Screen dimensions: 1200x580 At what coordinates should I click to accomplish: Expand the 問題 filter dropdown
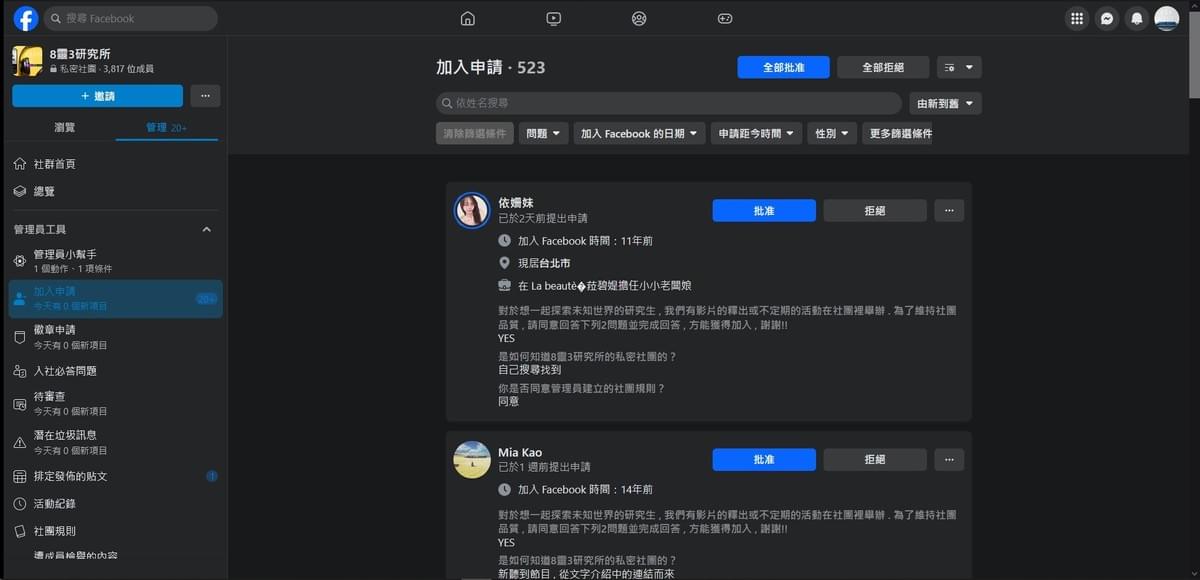click(x=543, y=133)
